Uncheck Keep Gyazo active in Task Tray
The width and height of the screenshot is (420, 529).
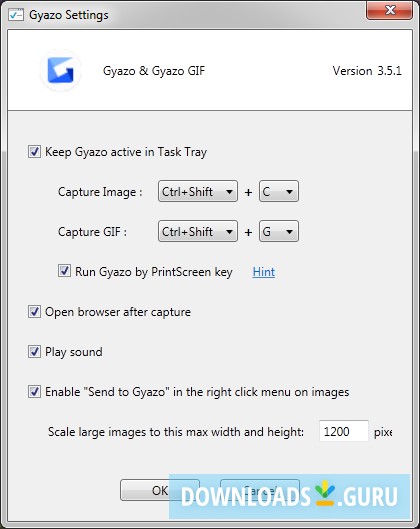tap(34, 152)
